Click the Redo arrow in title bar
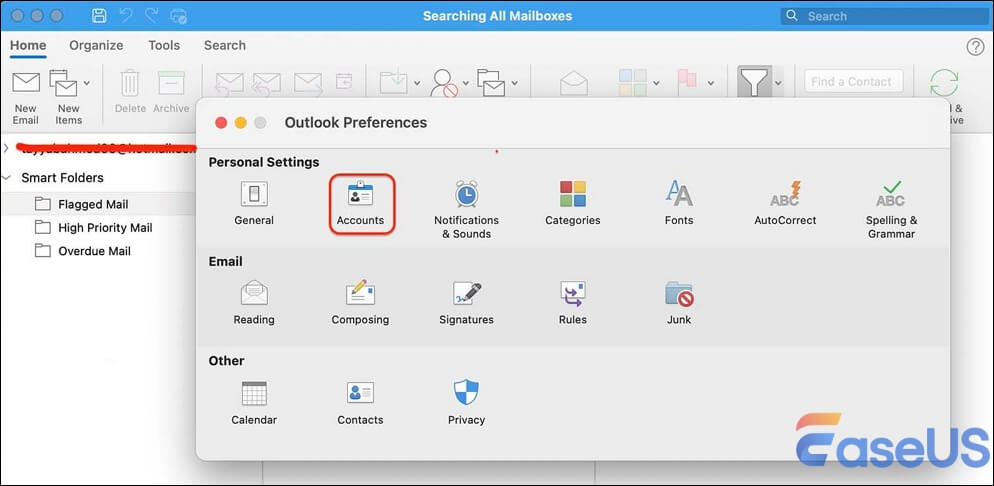Viewport: 994px width, 486px height. [x=152, y=16]
